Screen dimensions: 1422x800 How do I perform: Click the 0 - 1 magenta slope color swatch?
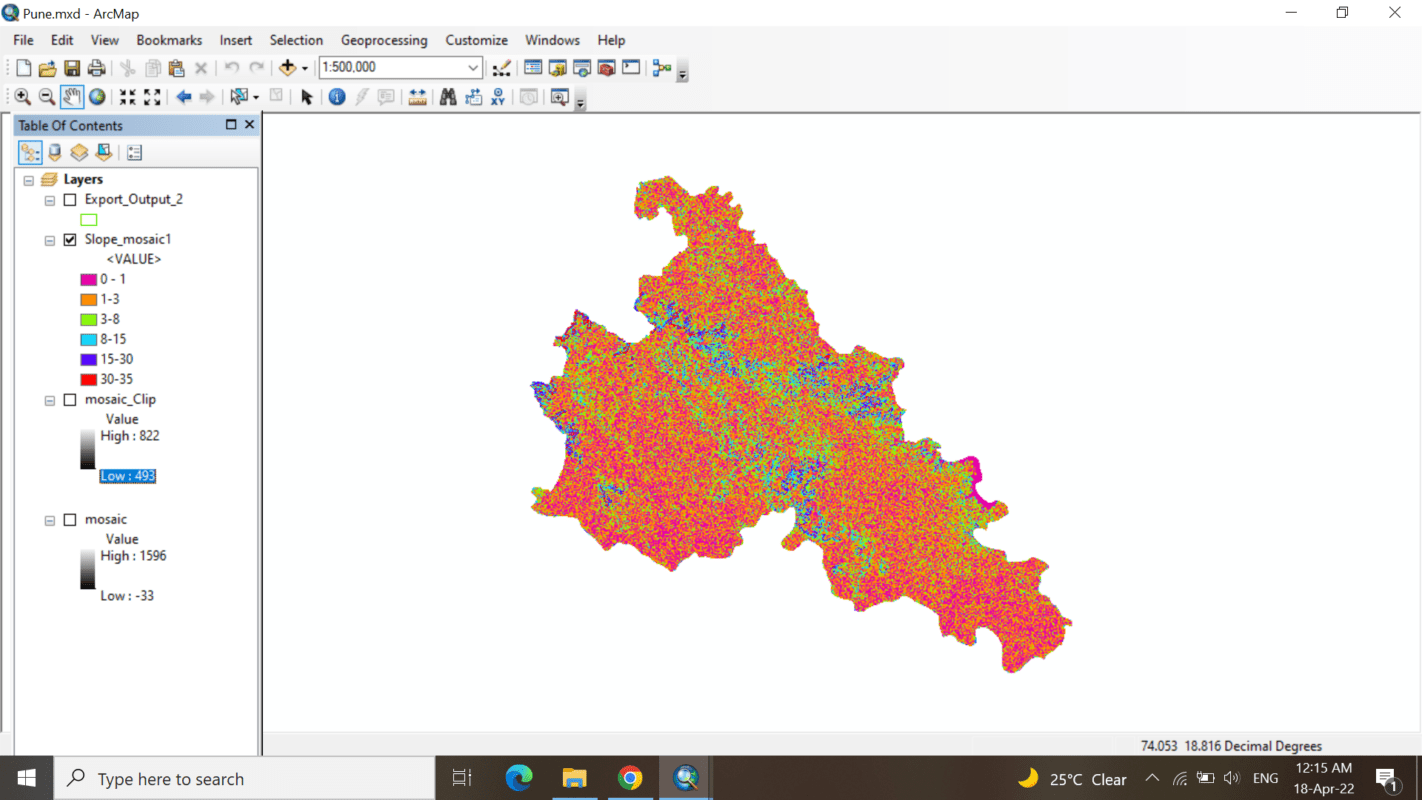click(x=89, y=279)
